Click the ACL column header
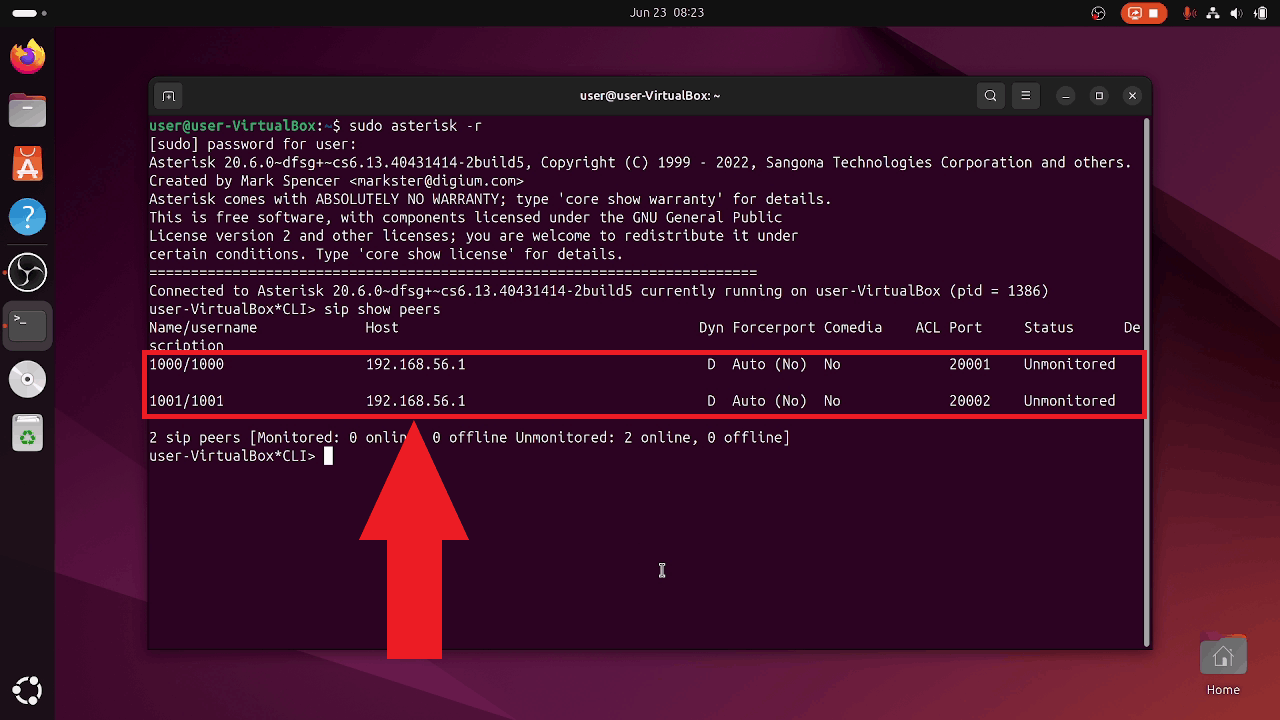The width and height of the screenshot is (1280, 720). [x=928, y=328]
